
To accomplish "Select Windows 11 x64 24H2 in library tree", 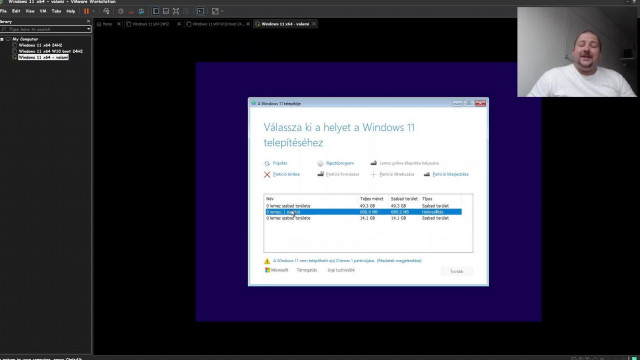I will 40,45.
